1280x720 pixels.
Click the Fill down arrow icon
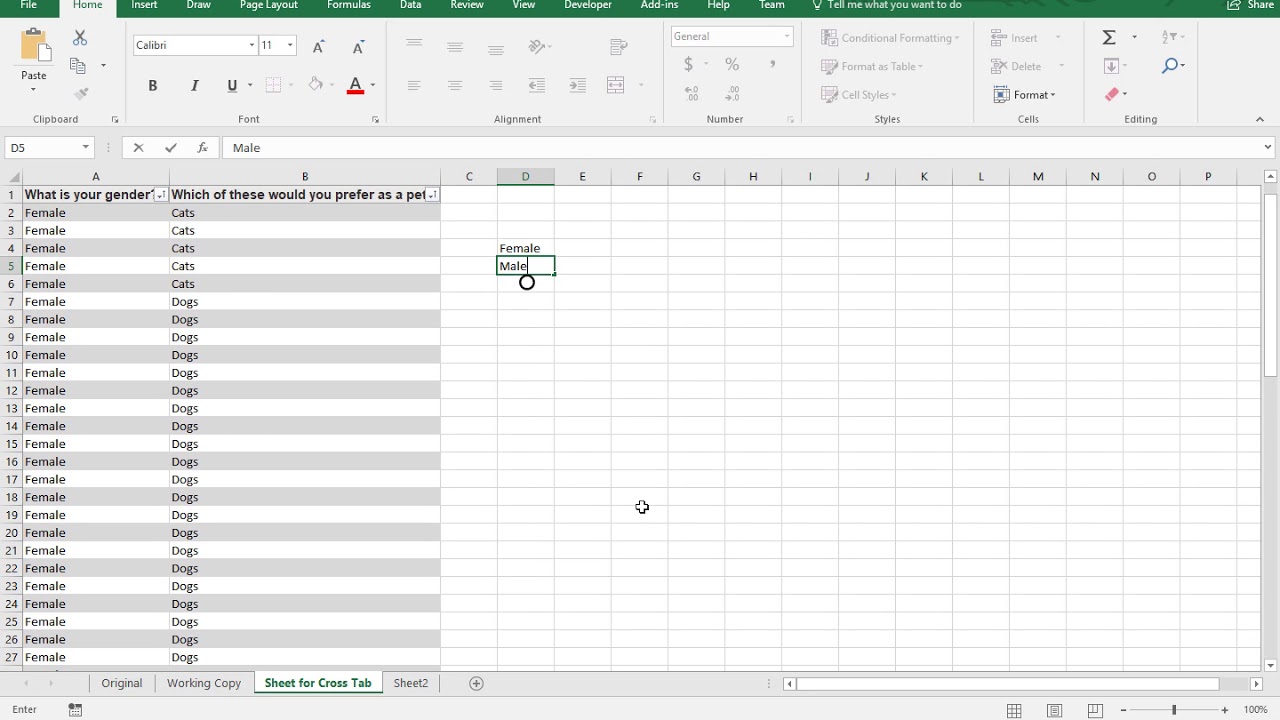(1111, 66)
